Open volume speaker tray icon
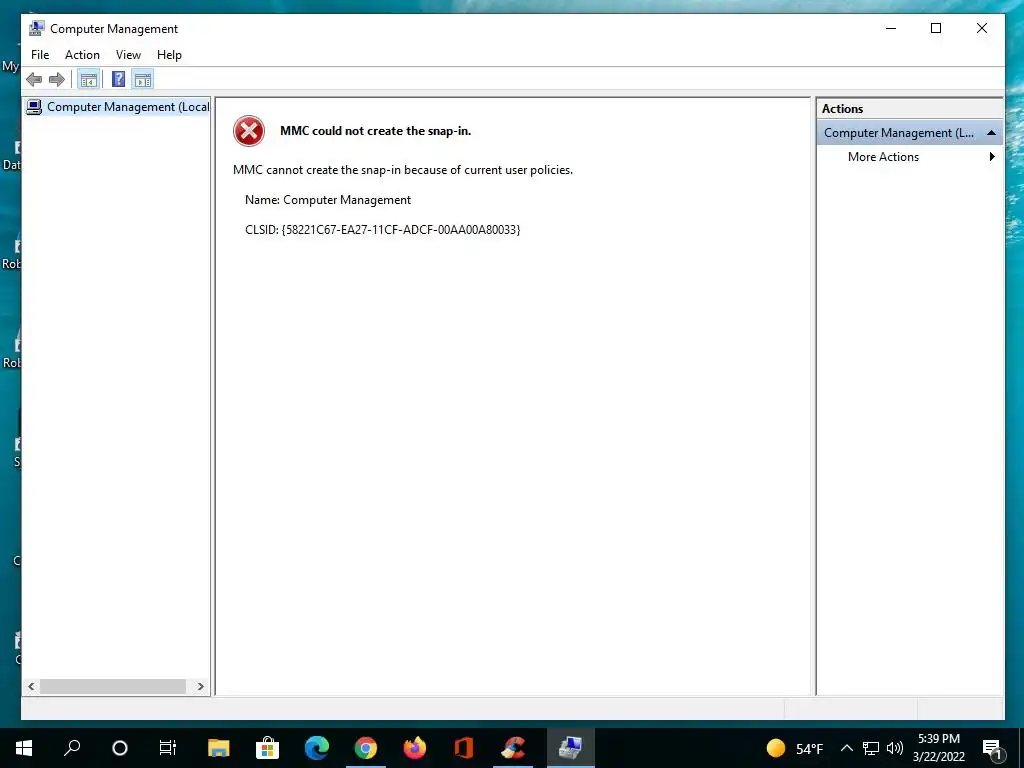 pyautogui.click(x=895, y=748)
